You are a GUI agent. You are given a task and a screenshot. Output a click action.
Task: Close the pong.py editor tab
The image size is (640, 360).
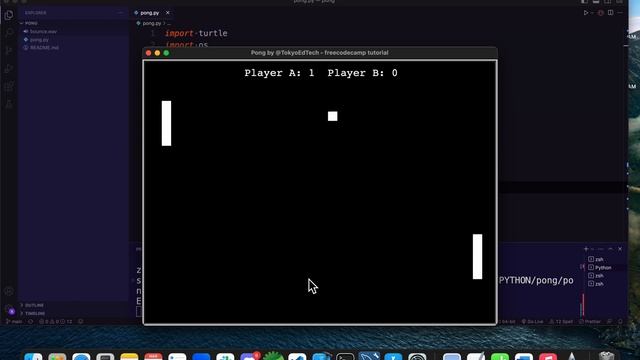tap(167, 13)
